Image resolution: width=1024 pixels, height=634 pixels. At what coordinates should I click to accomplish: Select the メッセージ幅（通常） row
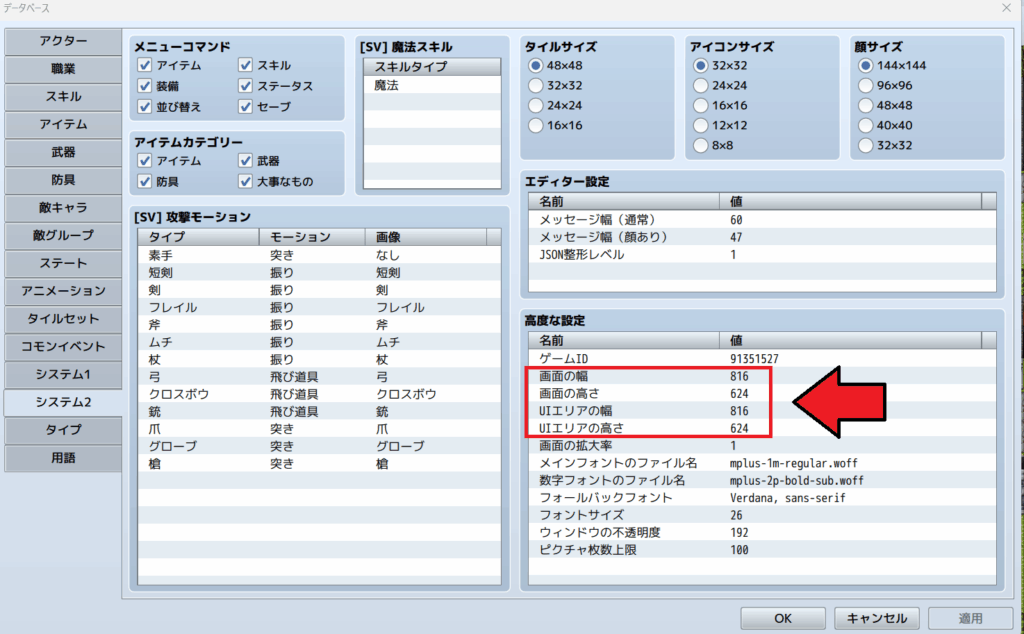pos(762,220)
